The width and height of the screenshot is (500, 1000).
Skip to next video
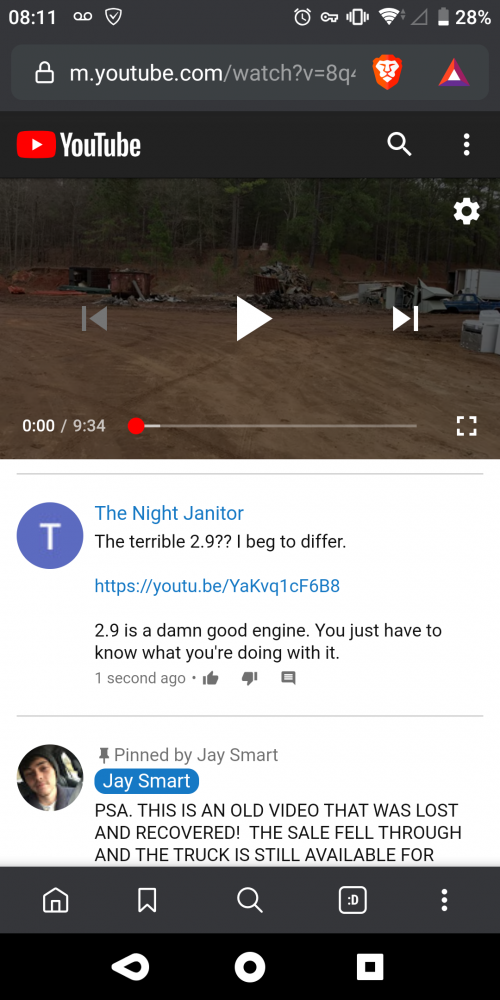(x=405, y=319)
